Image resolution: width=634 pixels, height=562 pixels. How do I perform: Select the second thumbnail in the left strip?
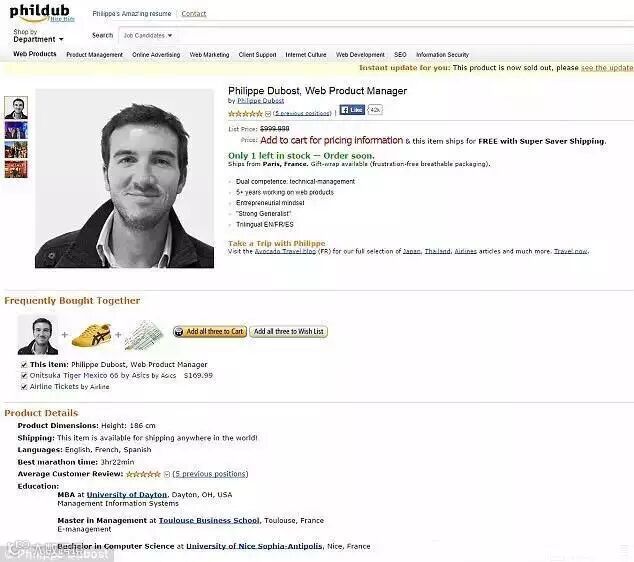[x=16, y=131]
